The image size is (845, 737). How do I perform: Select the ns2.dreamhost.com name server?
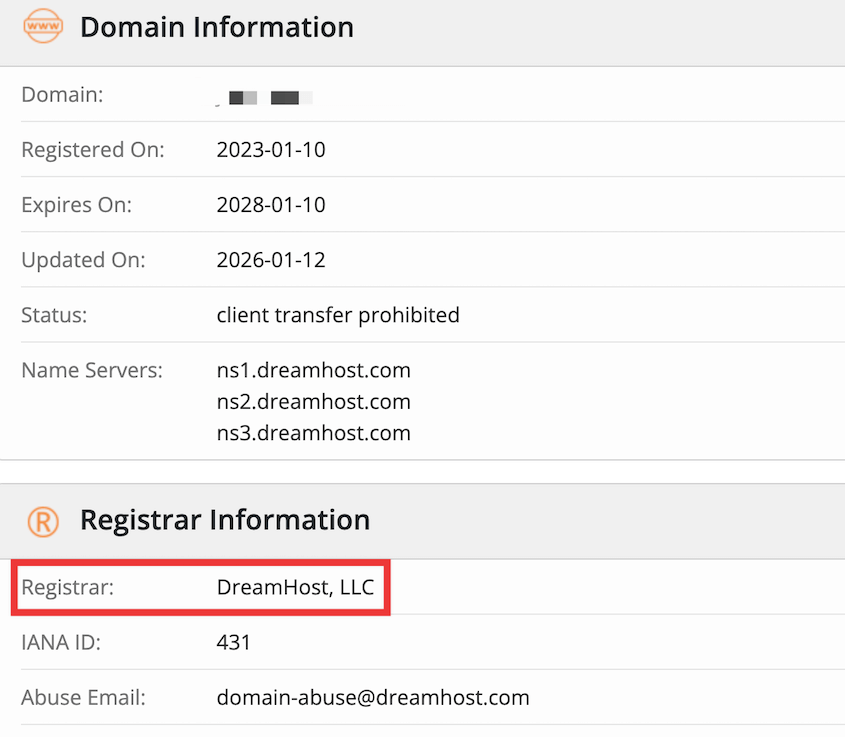coord(314,401)
